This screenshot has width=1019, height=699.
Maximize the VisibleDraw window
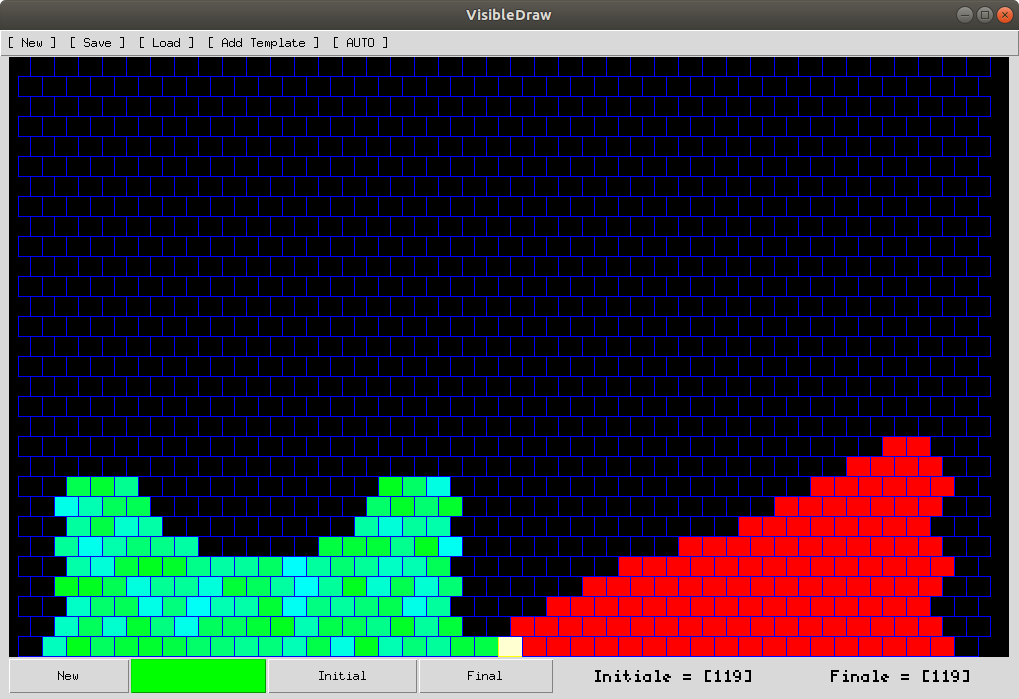984,14
